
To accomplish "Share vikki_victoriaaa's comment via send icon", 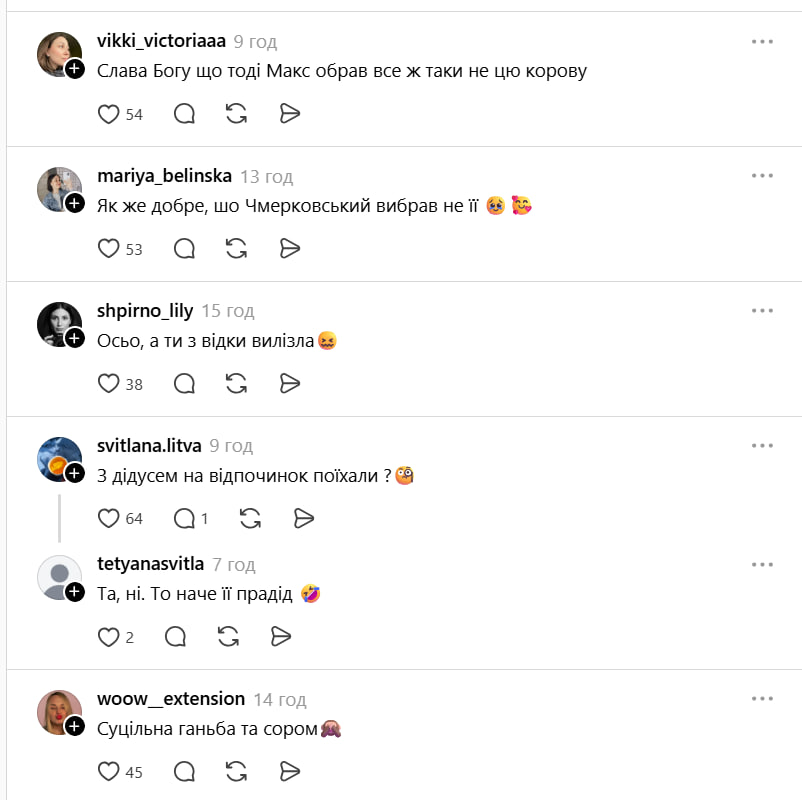I will 290,114.
